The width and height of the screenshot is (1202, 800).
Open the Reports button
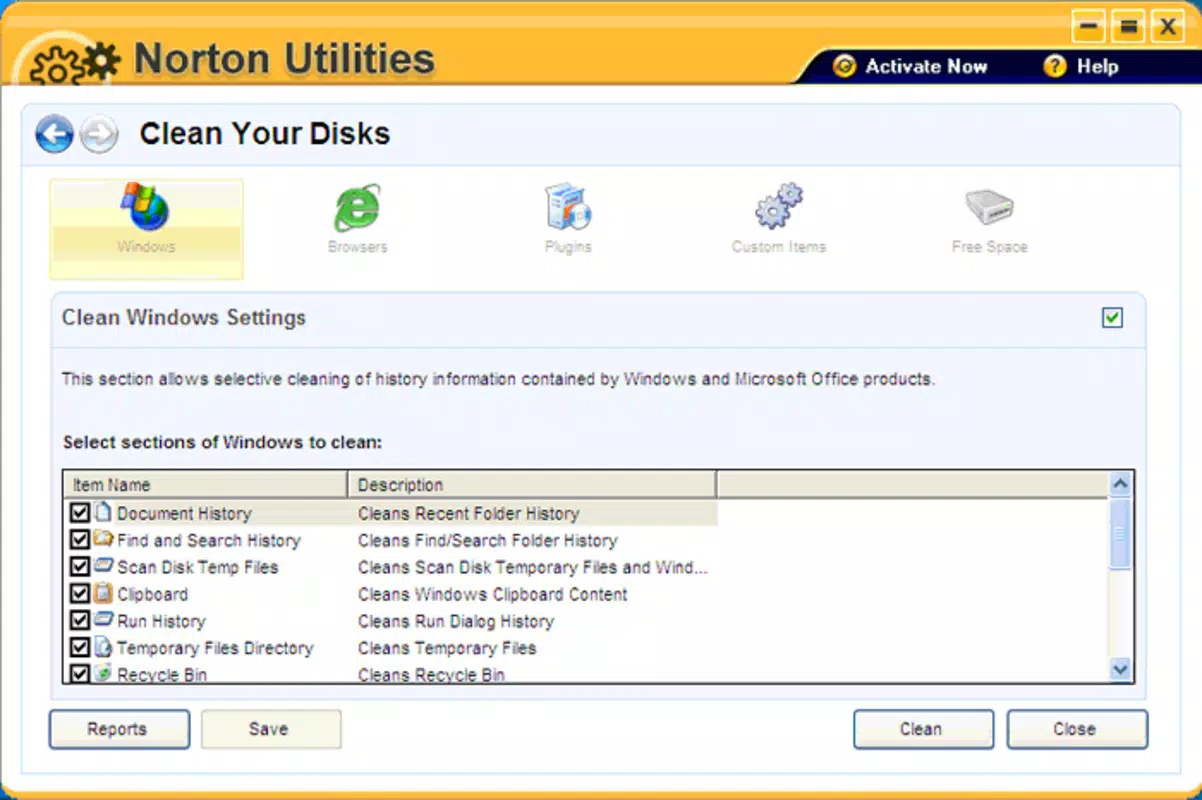pyautogui.click(x=117, y=729)
